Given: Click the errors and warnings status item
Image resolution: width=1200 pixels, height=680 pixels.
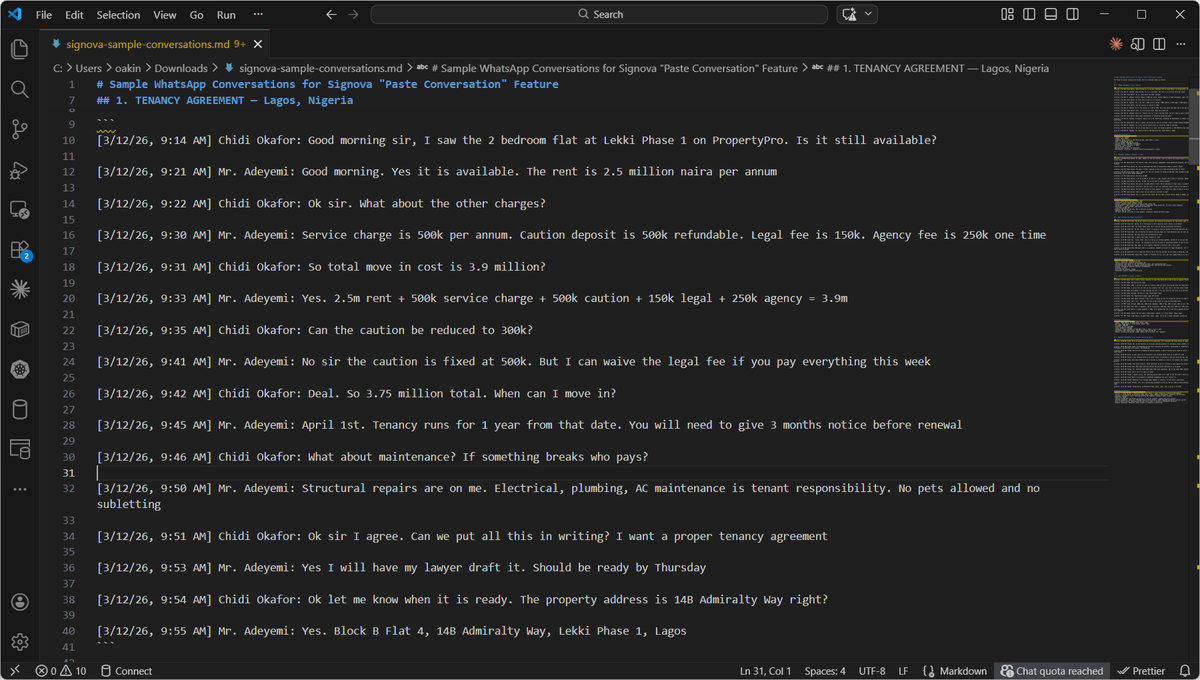Looking at the screenshot, I should pos(61,671).
